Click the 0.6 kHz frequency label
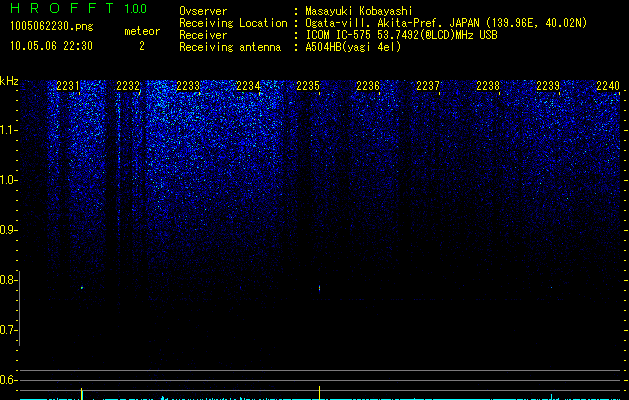Image resolution: width=629 pixels, height=400 pixels. 9,380
